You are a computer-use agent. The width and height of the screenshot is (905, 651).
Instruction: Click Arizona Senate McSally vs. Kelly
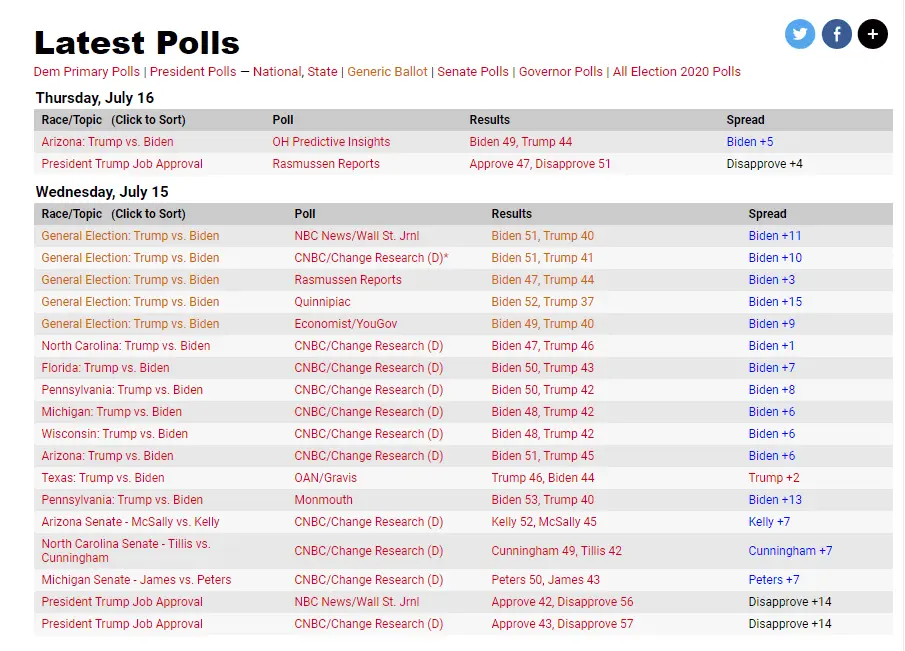click(x=130, y=522)
